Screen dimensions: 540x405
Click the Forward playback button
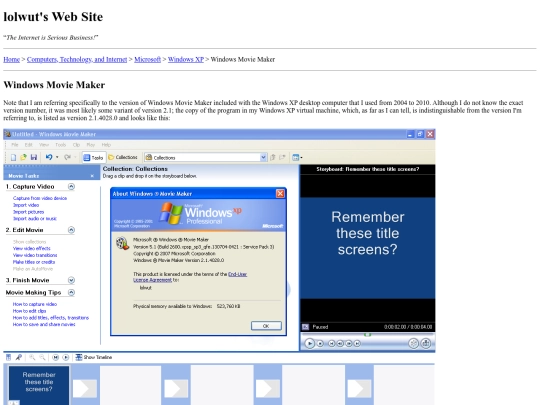[x=357, y=343]
